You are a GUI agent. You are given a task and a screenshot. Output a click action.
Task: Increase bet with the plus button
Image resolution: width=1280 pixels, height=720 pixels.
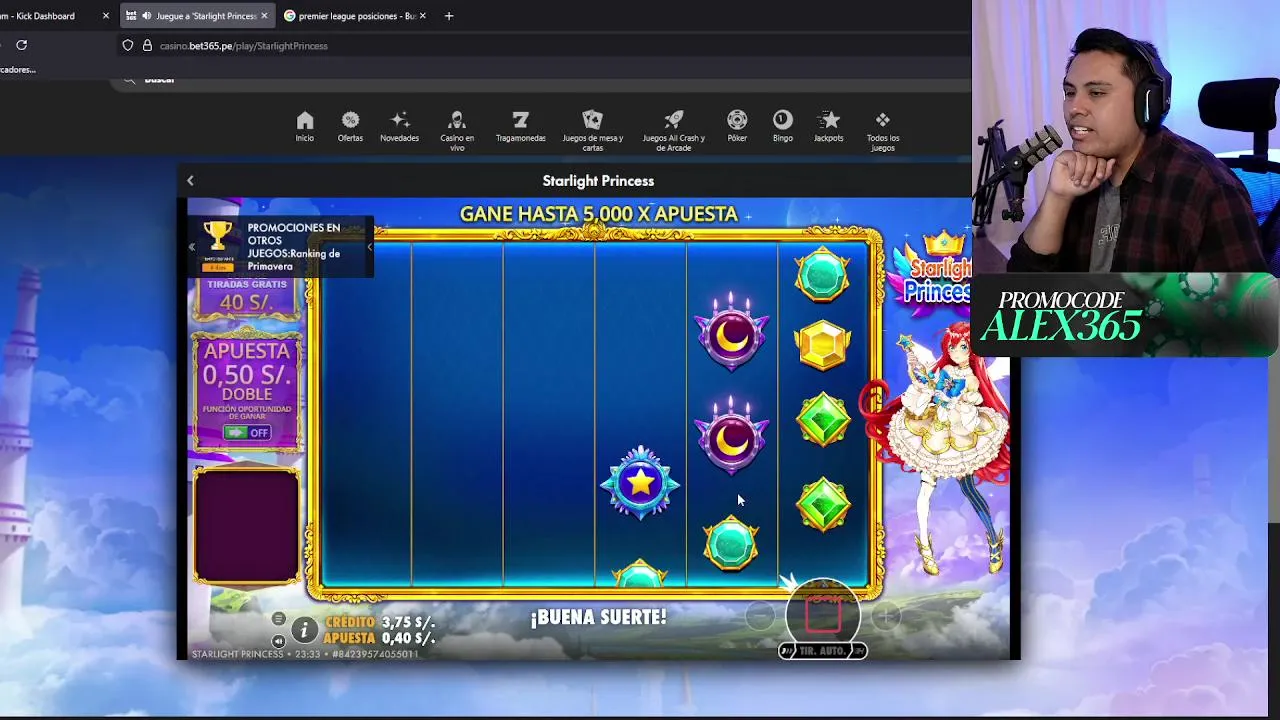tap(885, 617)
